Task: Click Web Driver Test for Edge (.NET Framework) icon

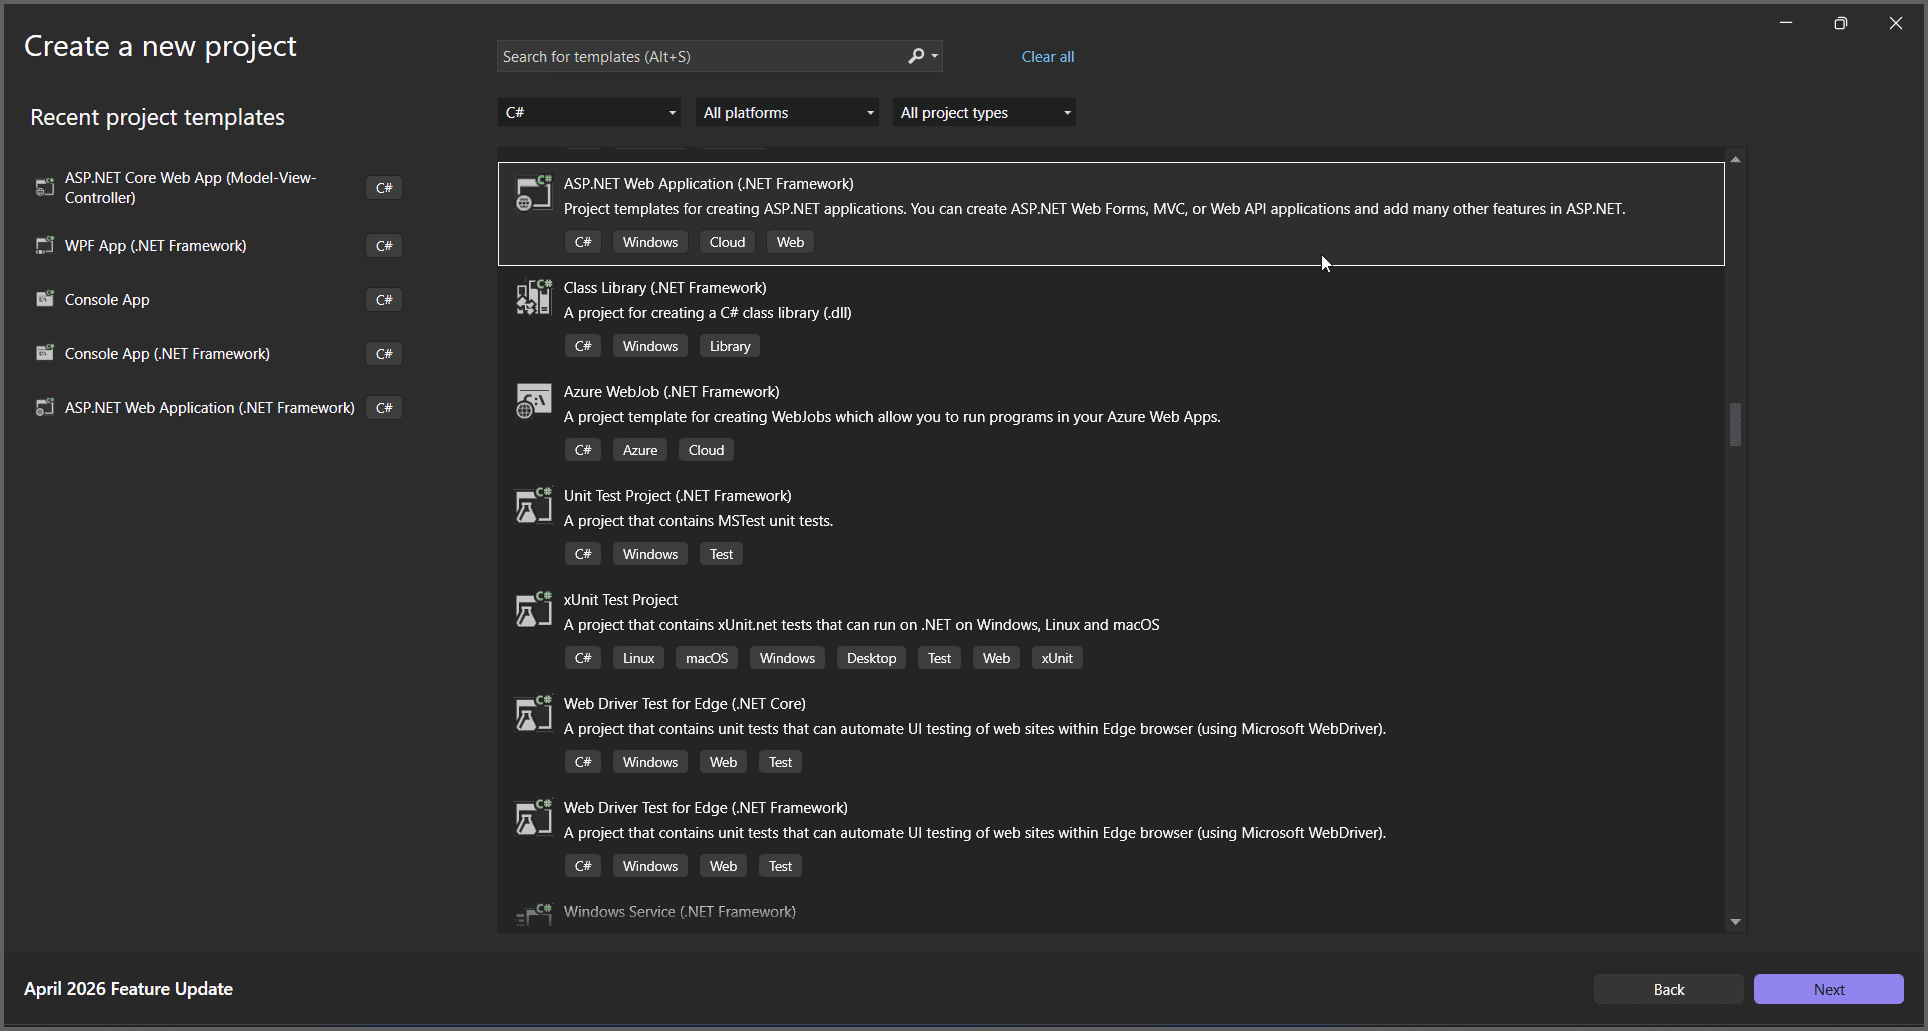Action: point(533,816)
